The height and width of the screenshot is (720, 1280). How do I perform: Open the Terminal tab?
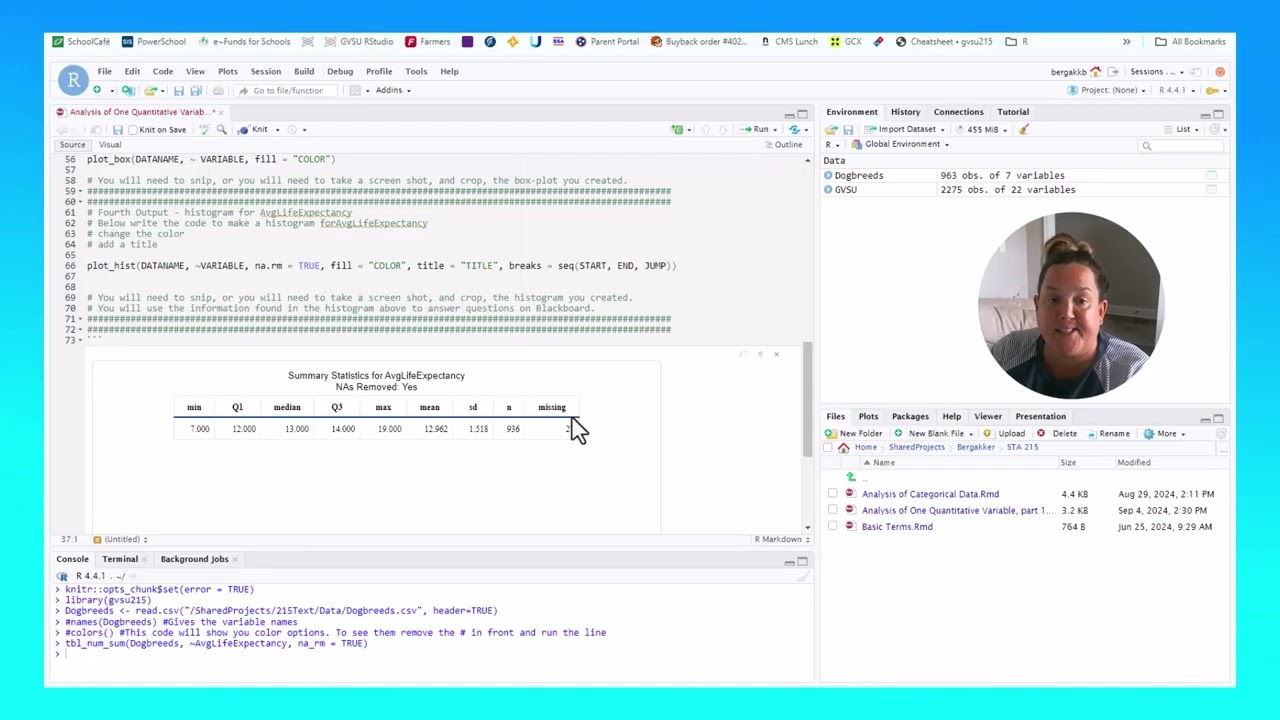[x=119, y=559]
